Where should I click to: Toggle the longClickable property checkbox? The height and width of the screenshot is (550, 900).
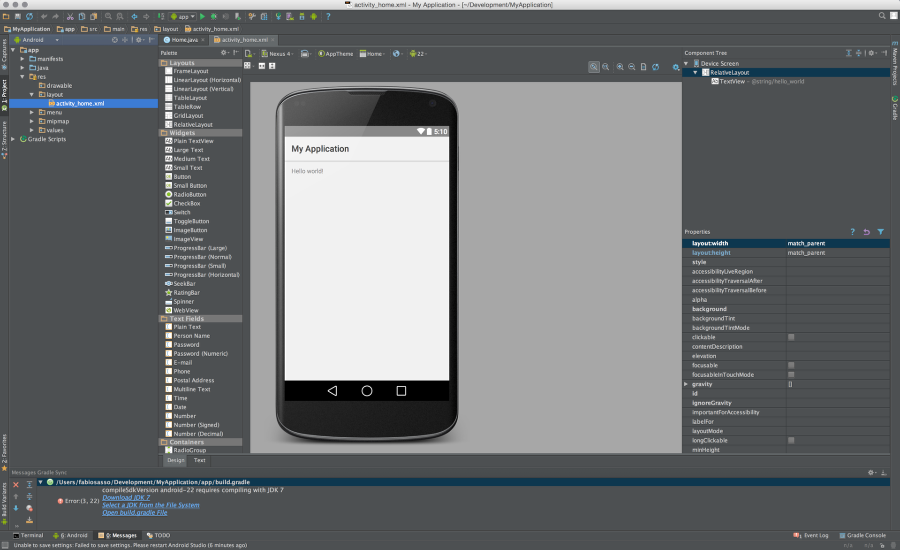pos(791,440)
